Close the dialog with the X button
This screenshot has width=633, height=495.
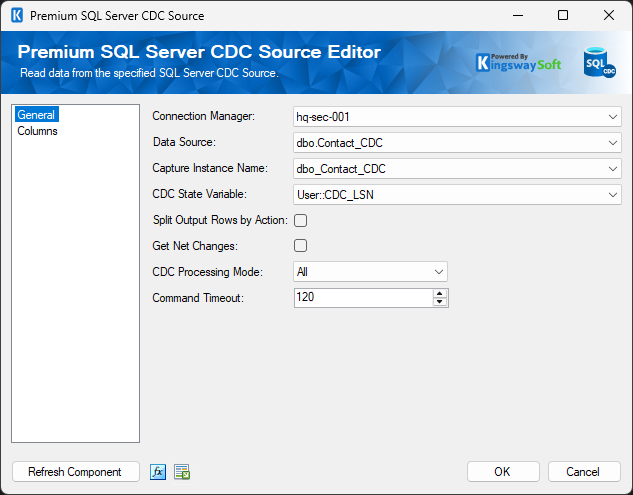tap(609, 16)
